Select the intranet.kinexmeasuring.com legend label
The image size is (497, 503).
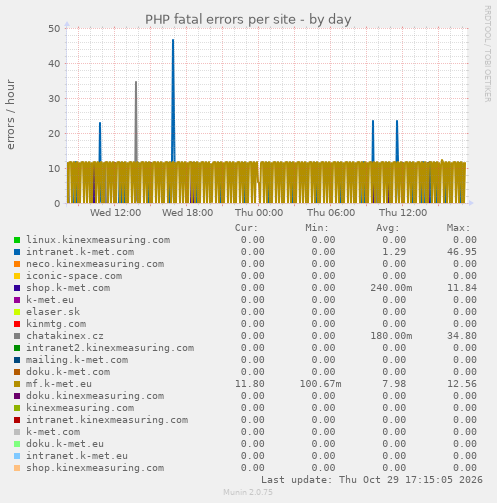107,420
